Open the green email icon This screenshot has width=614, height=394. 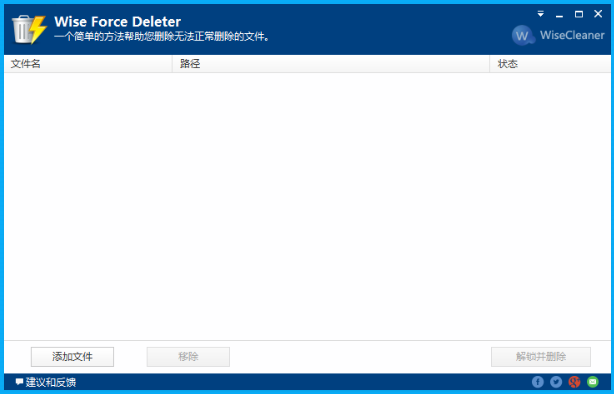593,381
